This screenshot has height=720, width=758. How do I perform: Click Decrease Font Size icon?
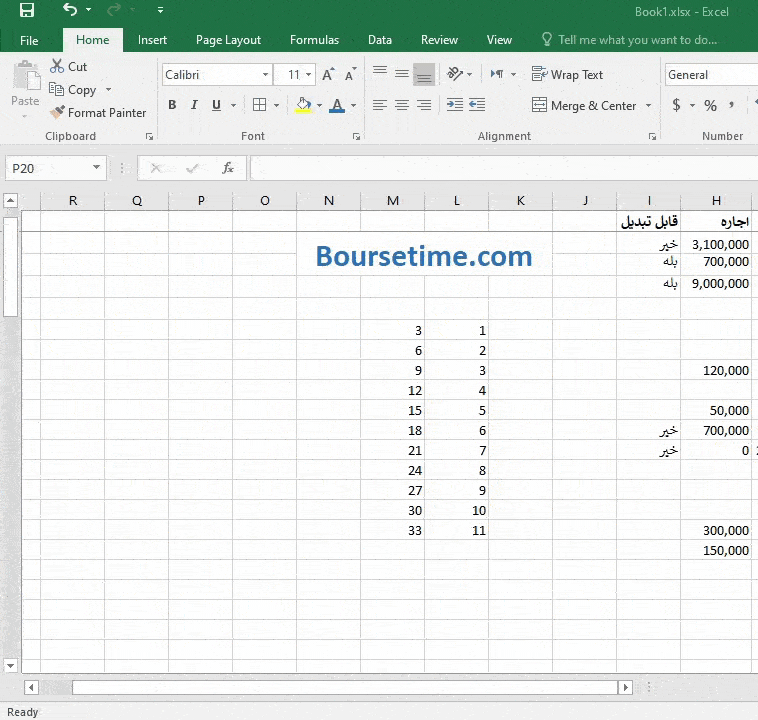[350, 74]
